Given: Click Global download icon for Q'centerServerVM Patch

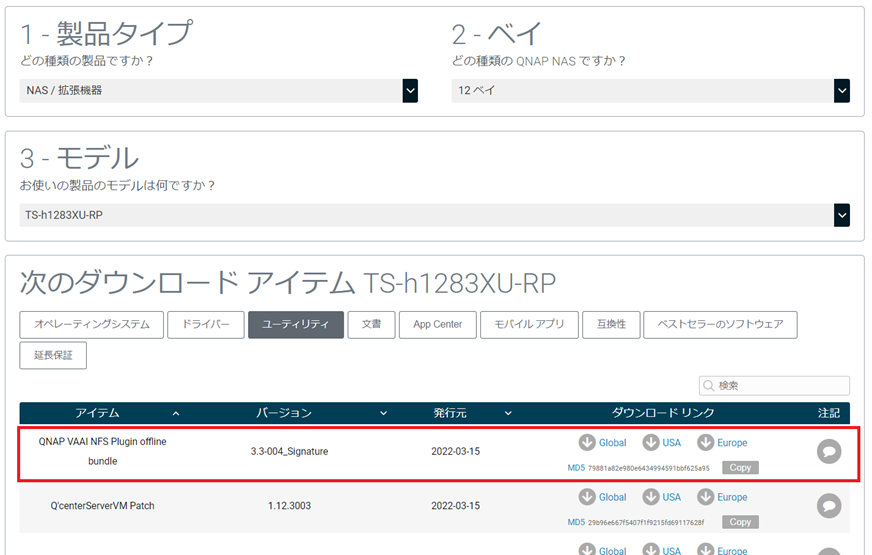Looking at the screenshot, I should tap(587, 497).
